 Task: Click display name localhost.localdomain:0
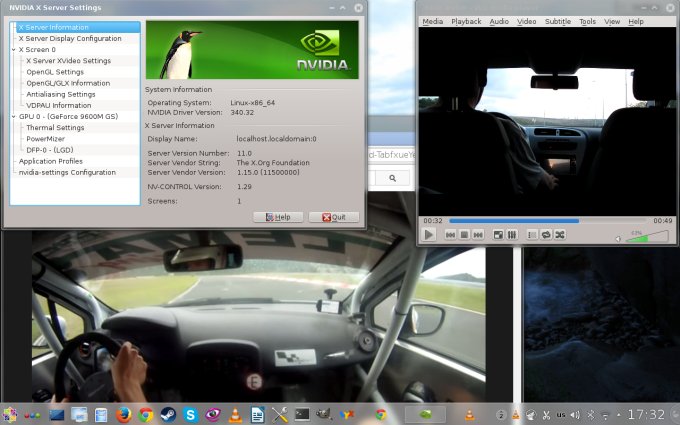276,139
